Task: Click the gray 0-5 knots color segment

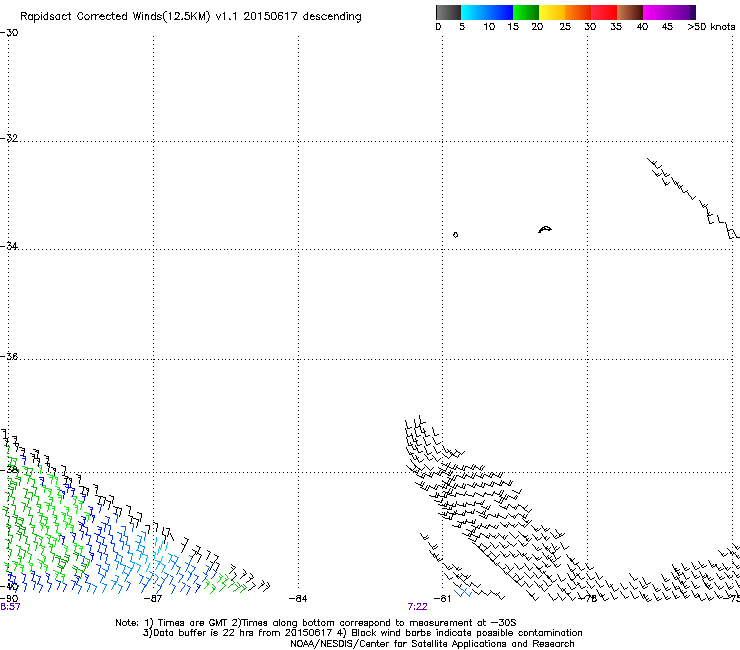Action: coord(448,12)
